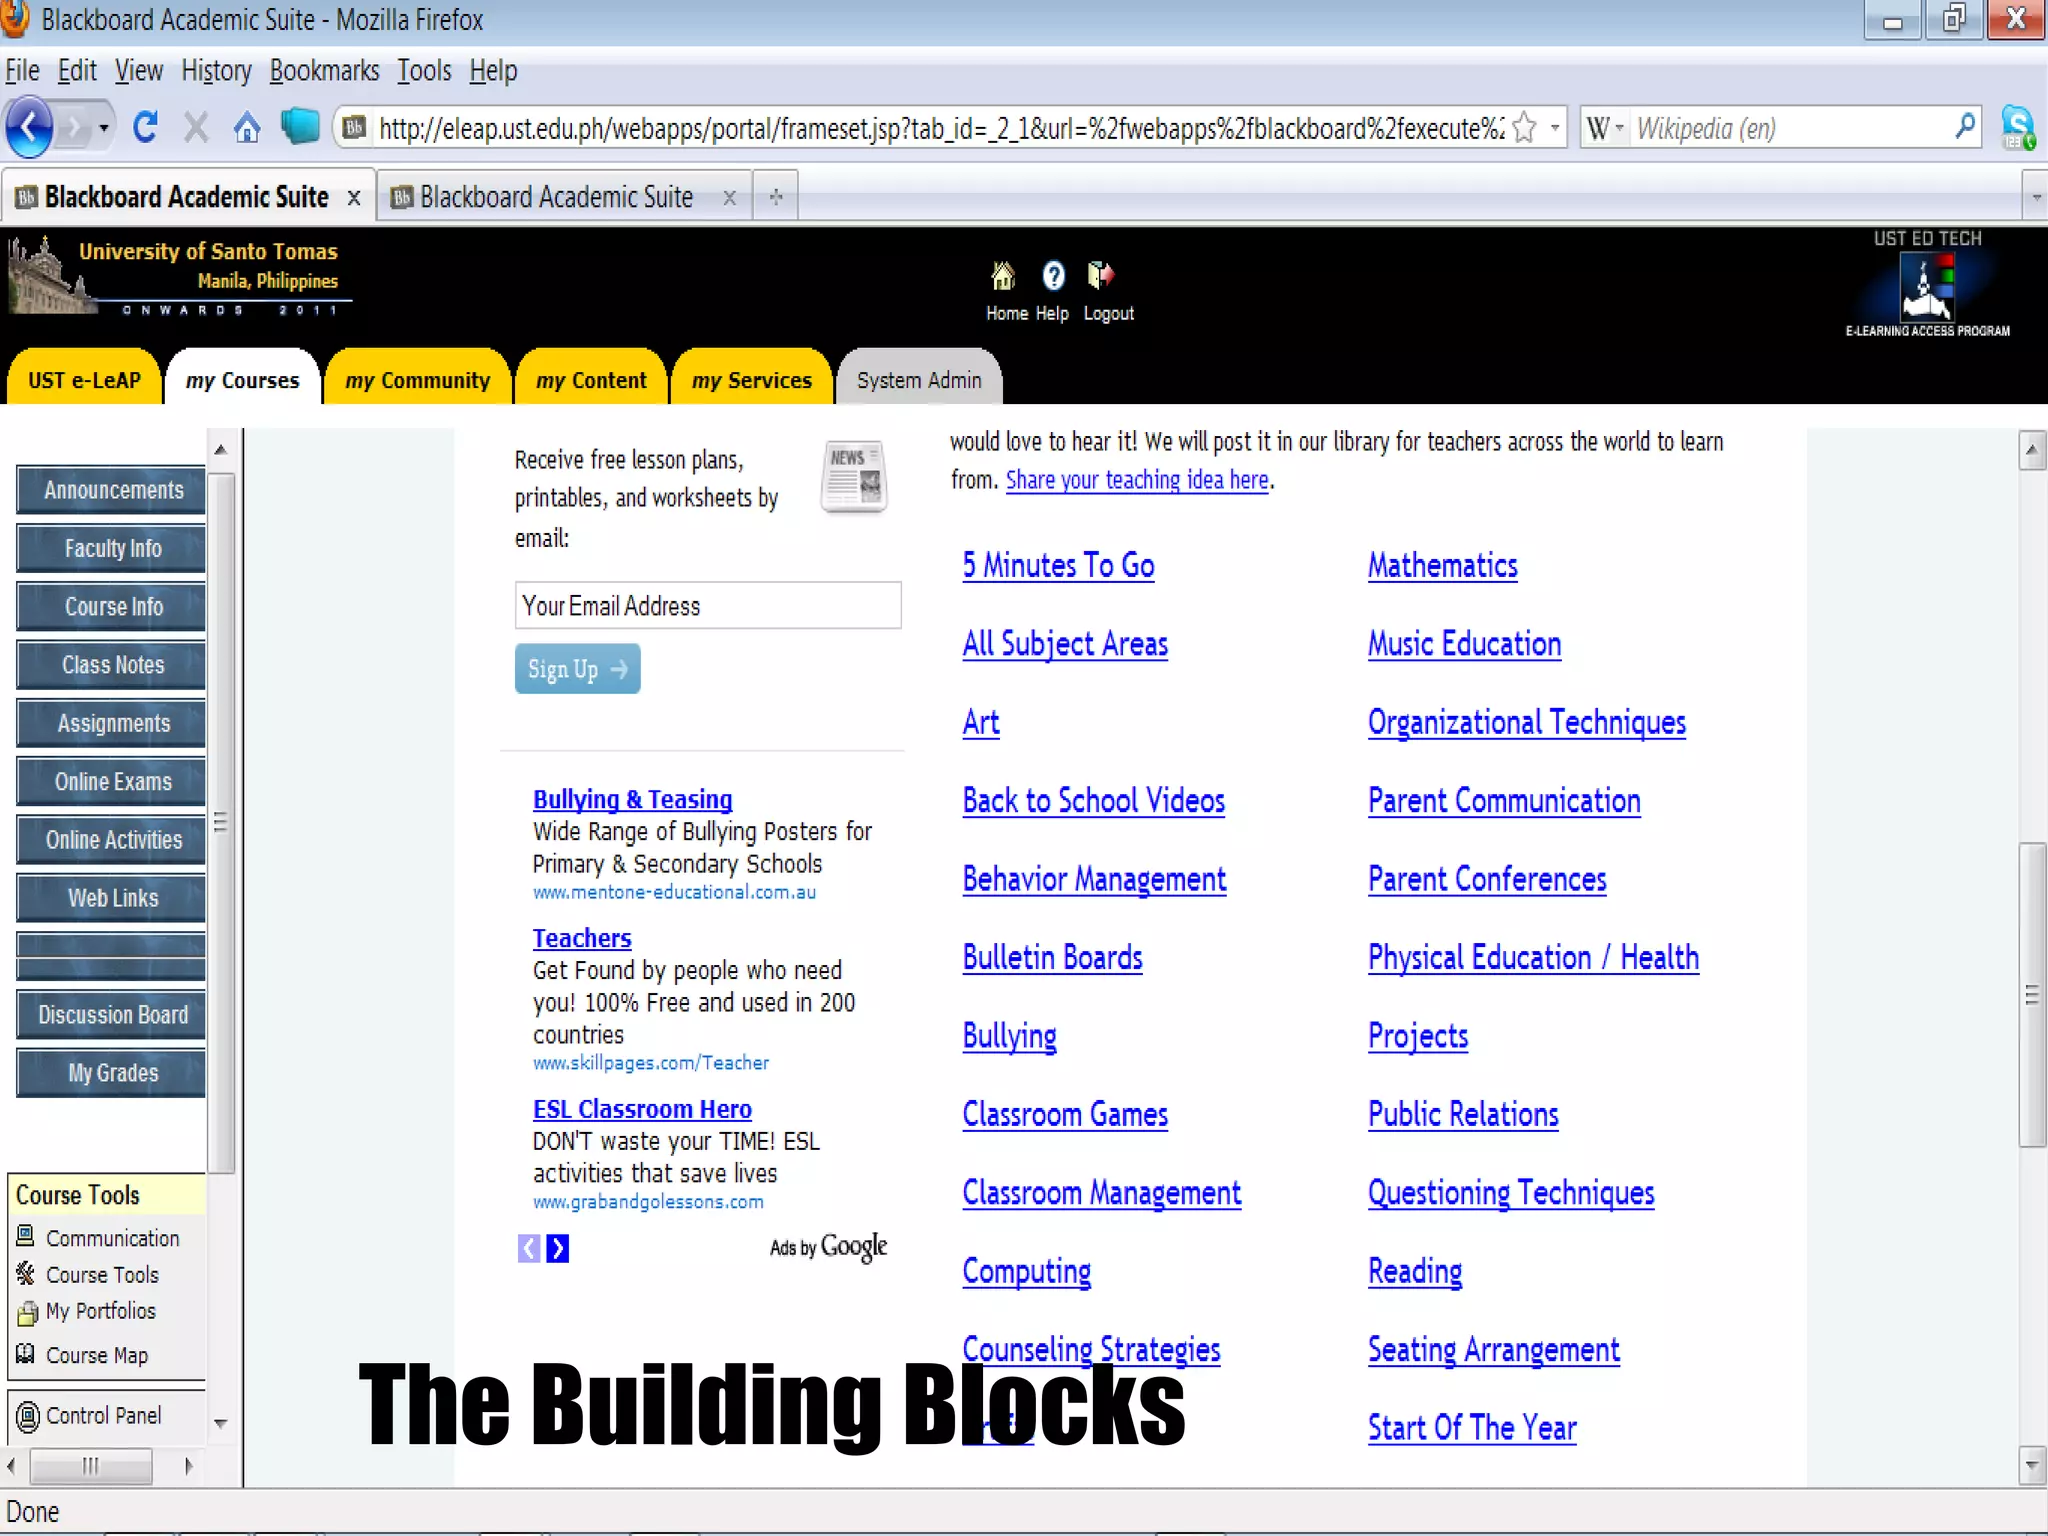Open the address bar history dropdown
This screenshot has height=1536, width=2048.
pyautogui.click(x=1555, y=128)
